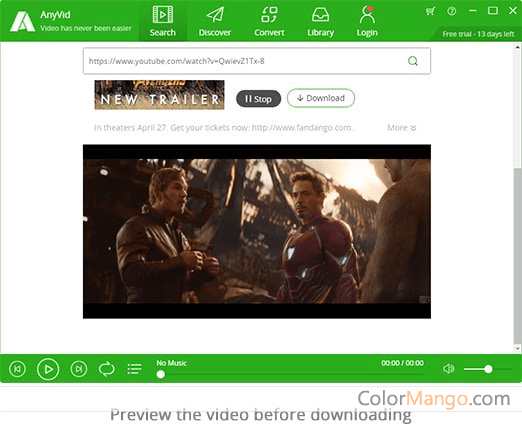
Task: Open the Library tab
Action: 320,21
